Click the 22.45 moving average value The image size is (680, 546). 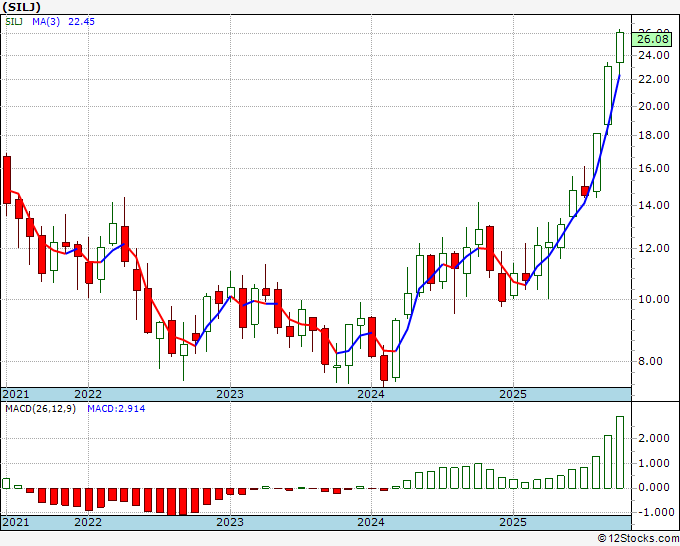pyautogui.click(x=81, y=21)
